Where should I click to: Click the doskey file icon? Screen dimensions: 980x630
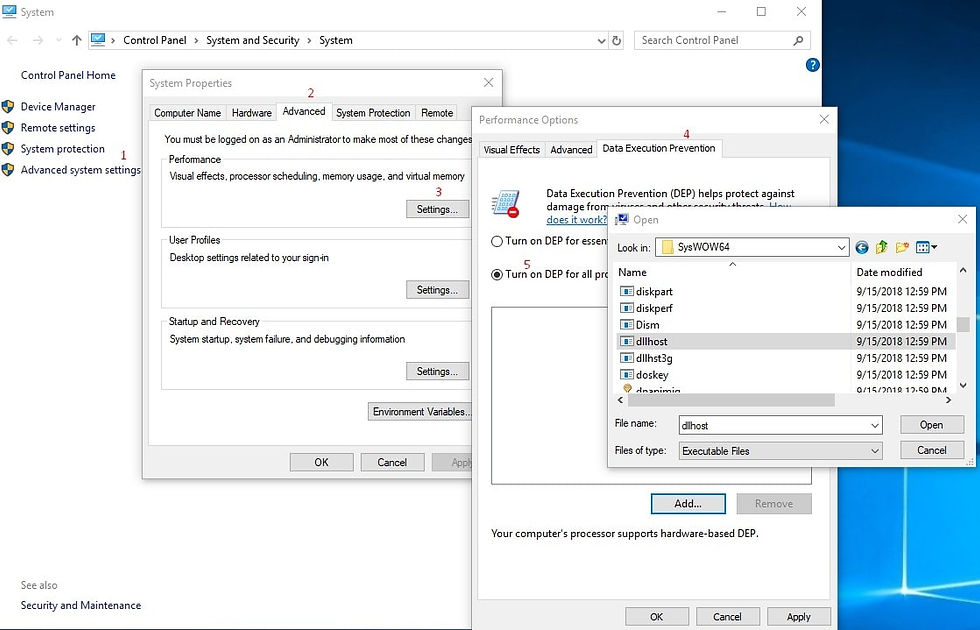(626, 375)
